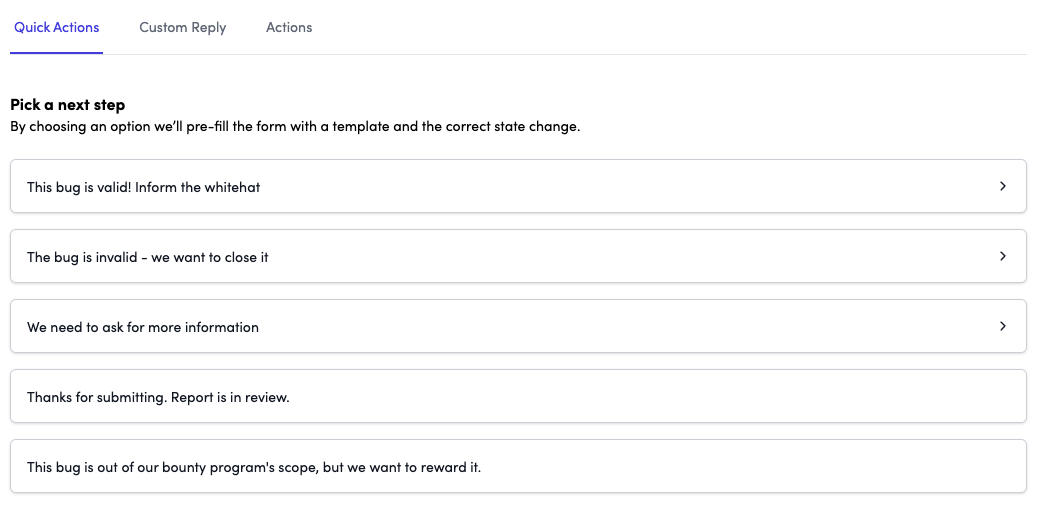This screenshot has height=529, width=1064.
Task: Pick the out-of-scope but reward bug option
Action: [x=253, y=467]
